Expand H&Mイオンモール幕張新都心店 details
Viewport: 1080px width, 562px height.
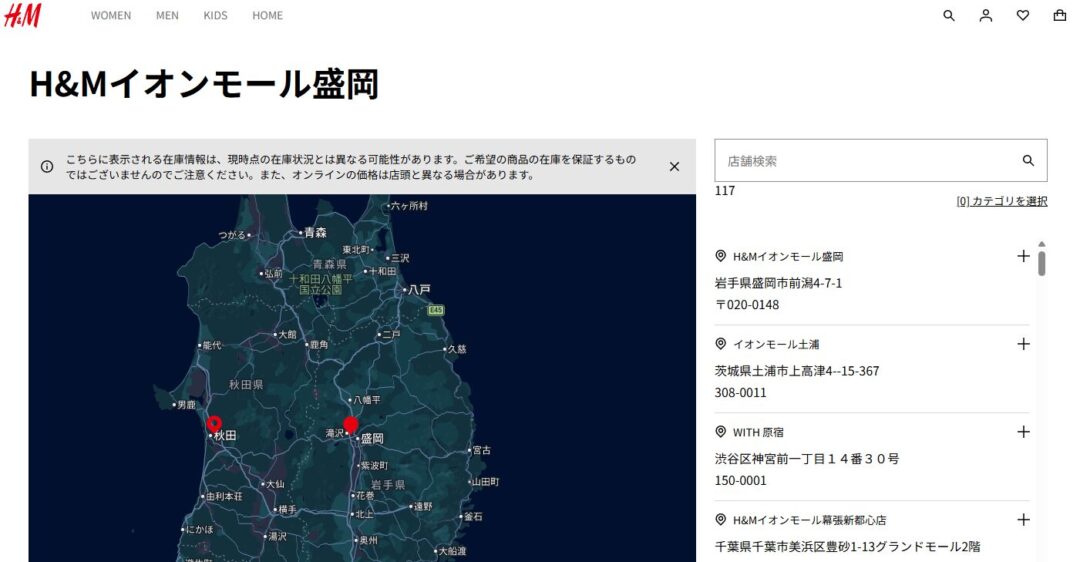click(1023, 520)
